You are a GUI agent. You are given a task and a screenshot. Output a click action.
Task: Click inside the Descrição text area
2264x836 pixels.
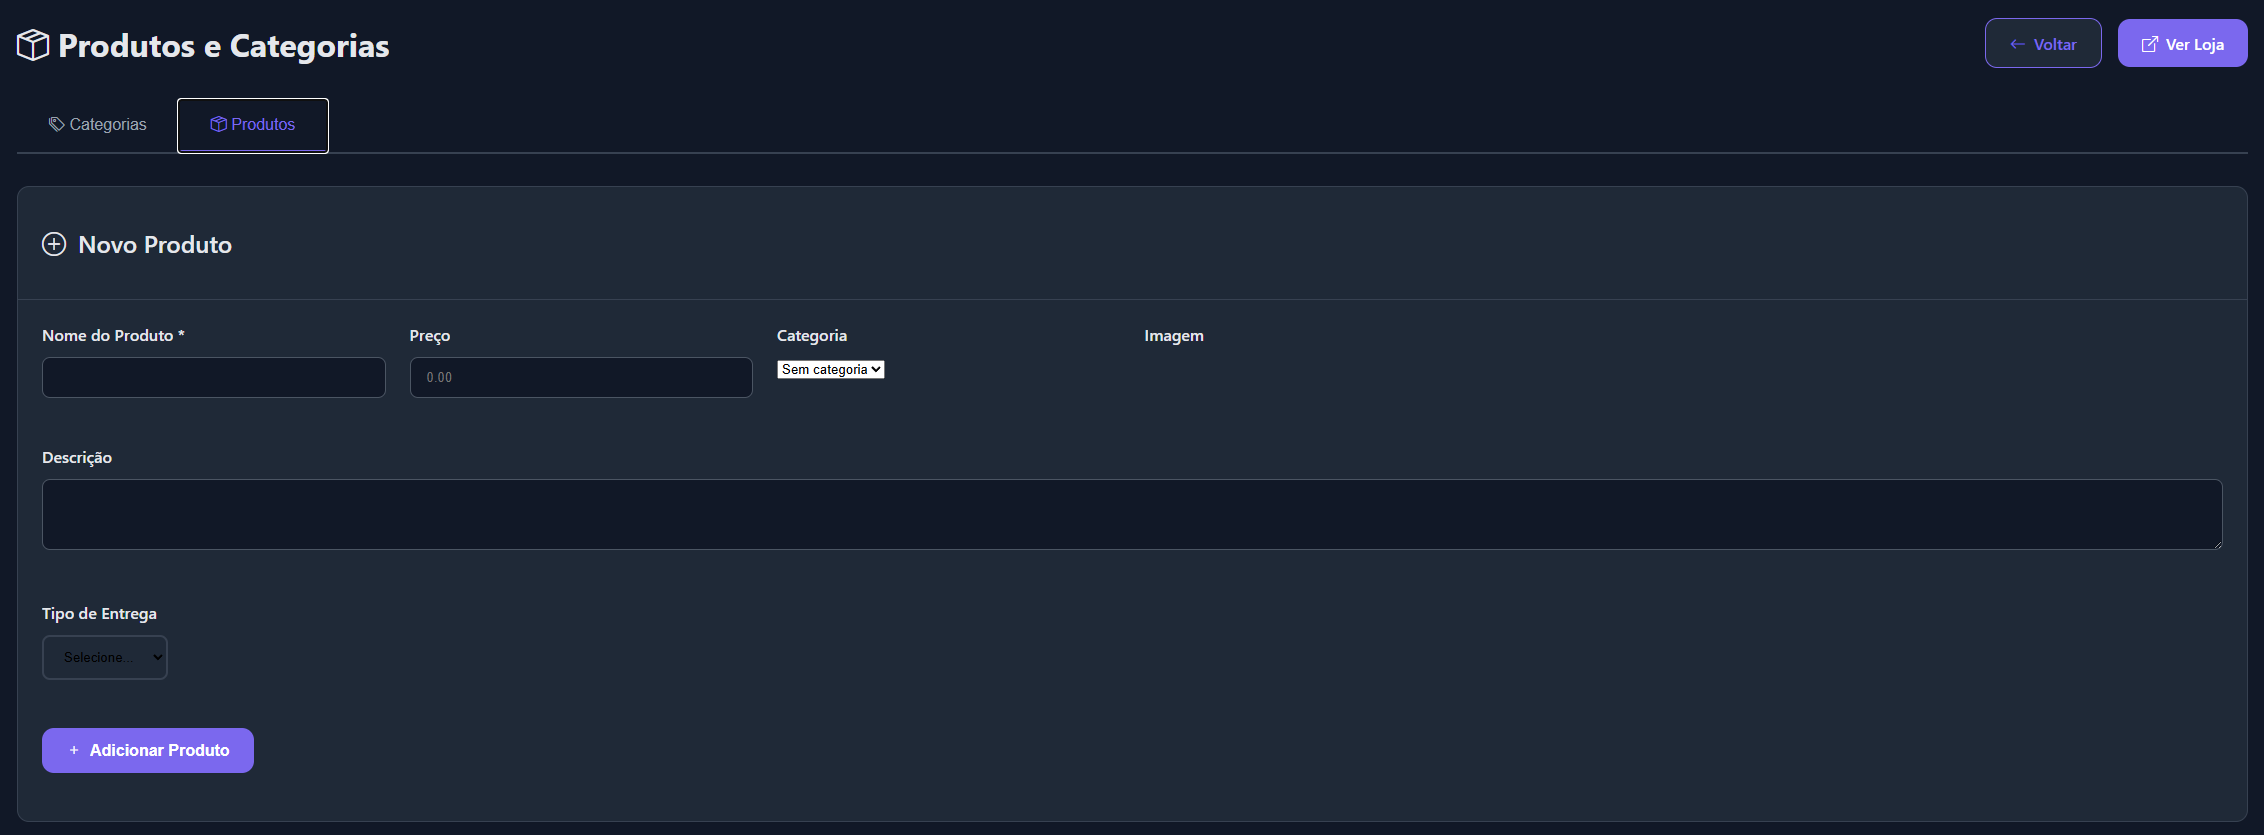[x=1131, y=515]
